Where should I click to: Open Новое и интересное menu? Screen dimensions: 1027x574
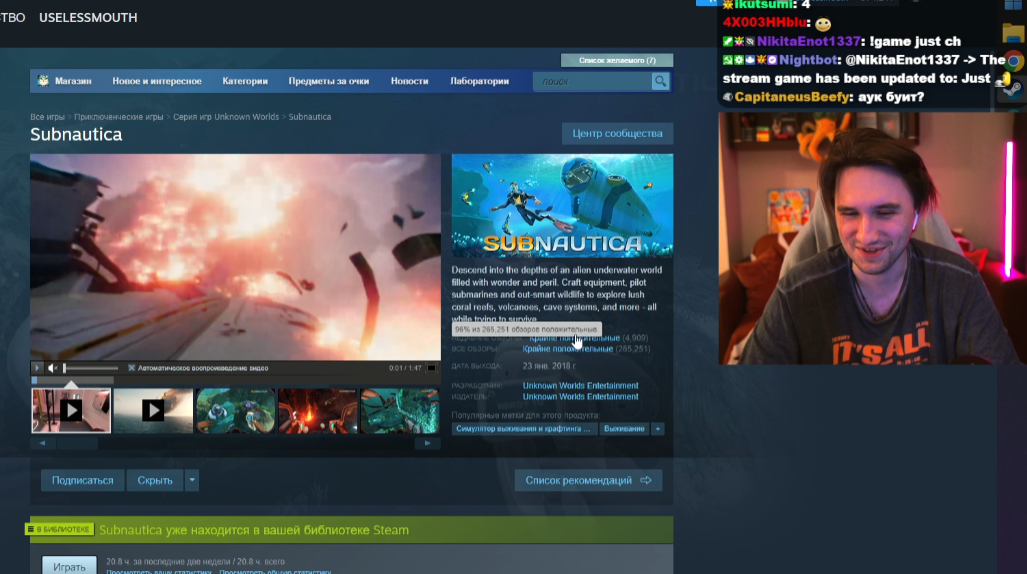coord(157,81)
